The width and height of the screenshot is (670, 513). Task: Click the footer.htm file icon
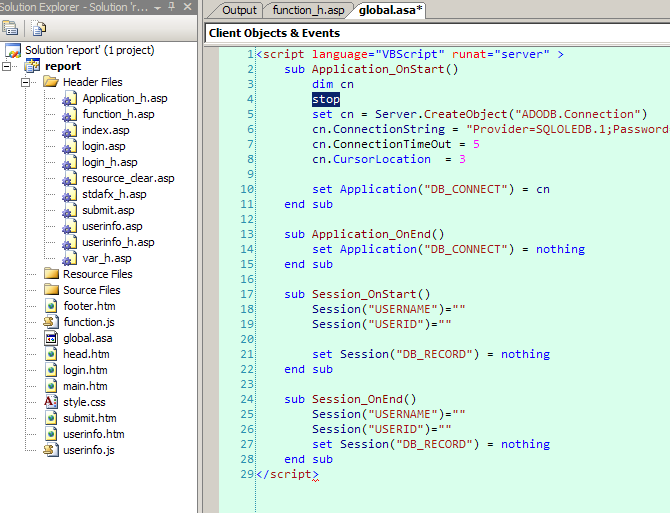pyautogui.click(x=51, y=306)
